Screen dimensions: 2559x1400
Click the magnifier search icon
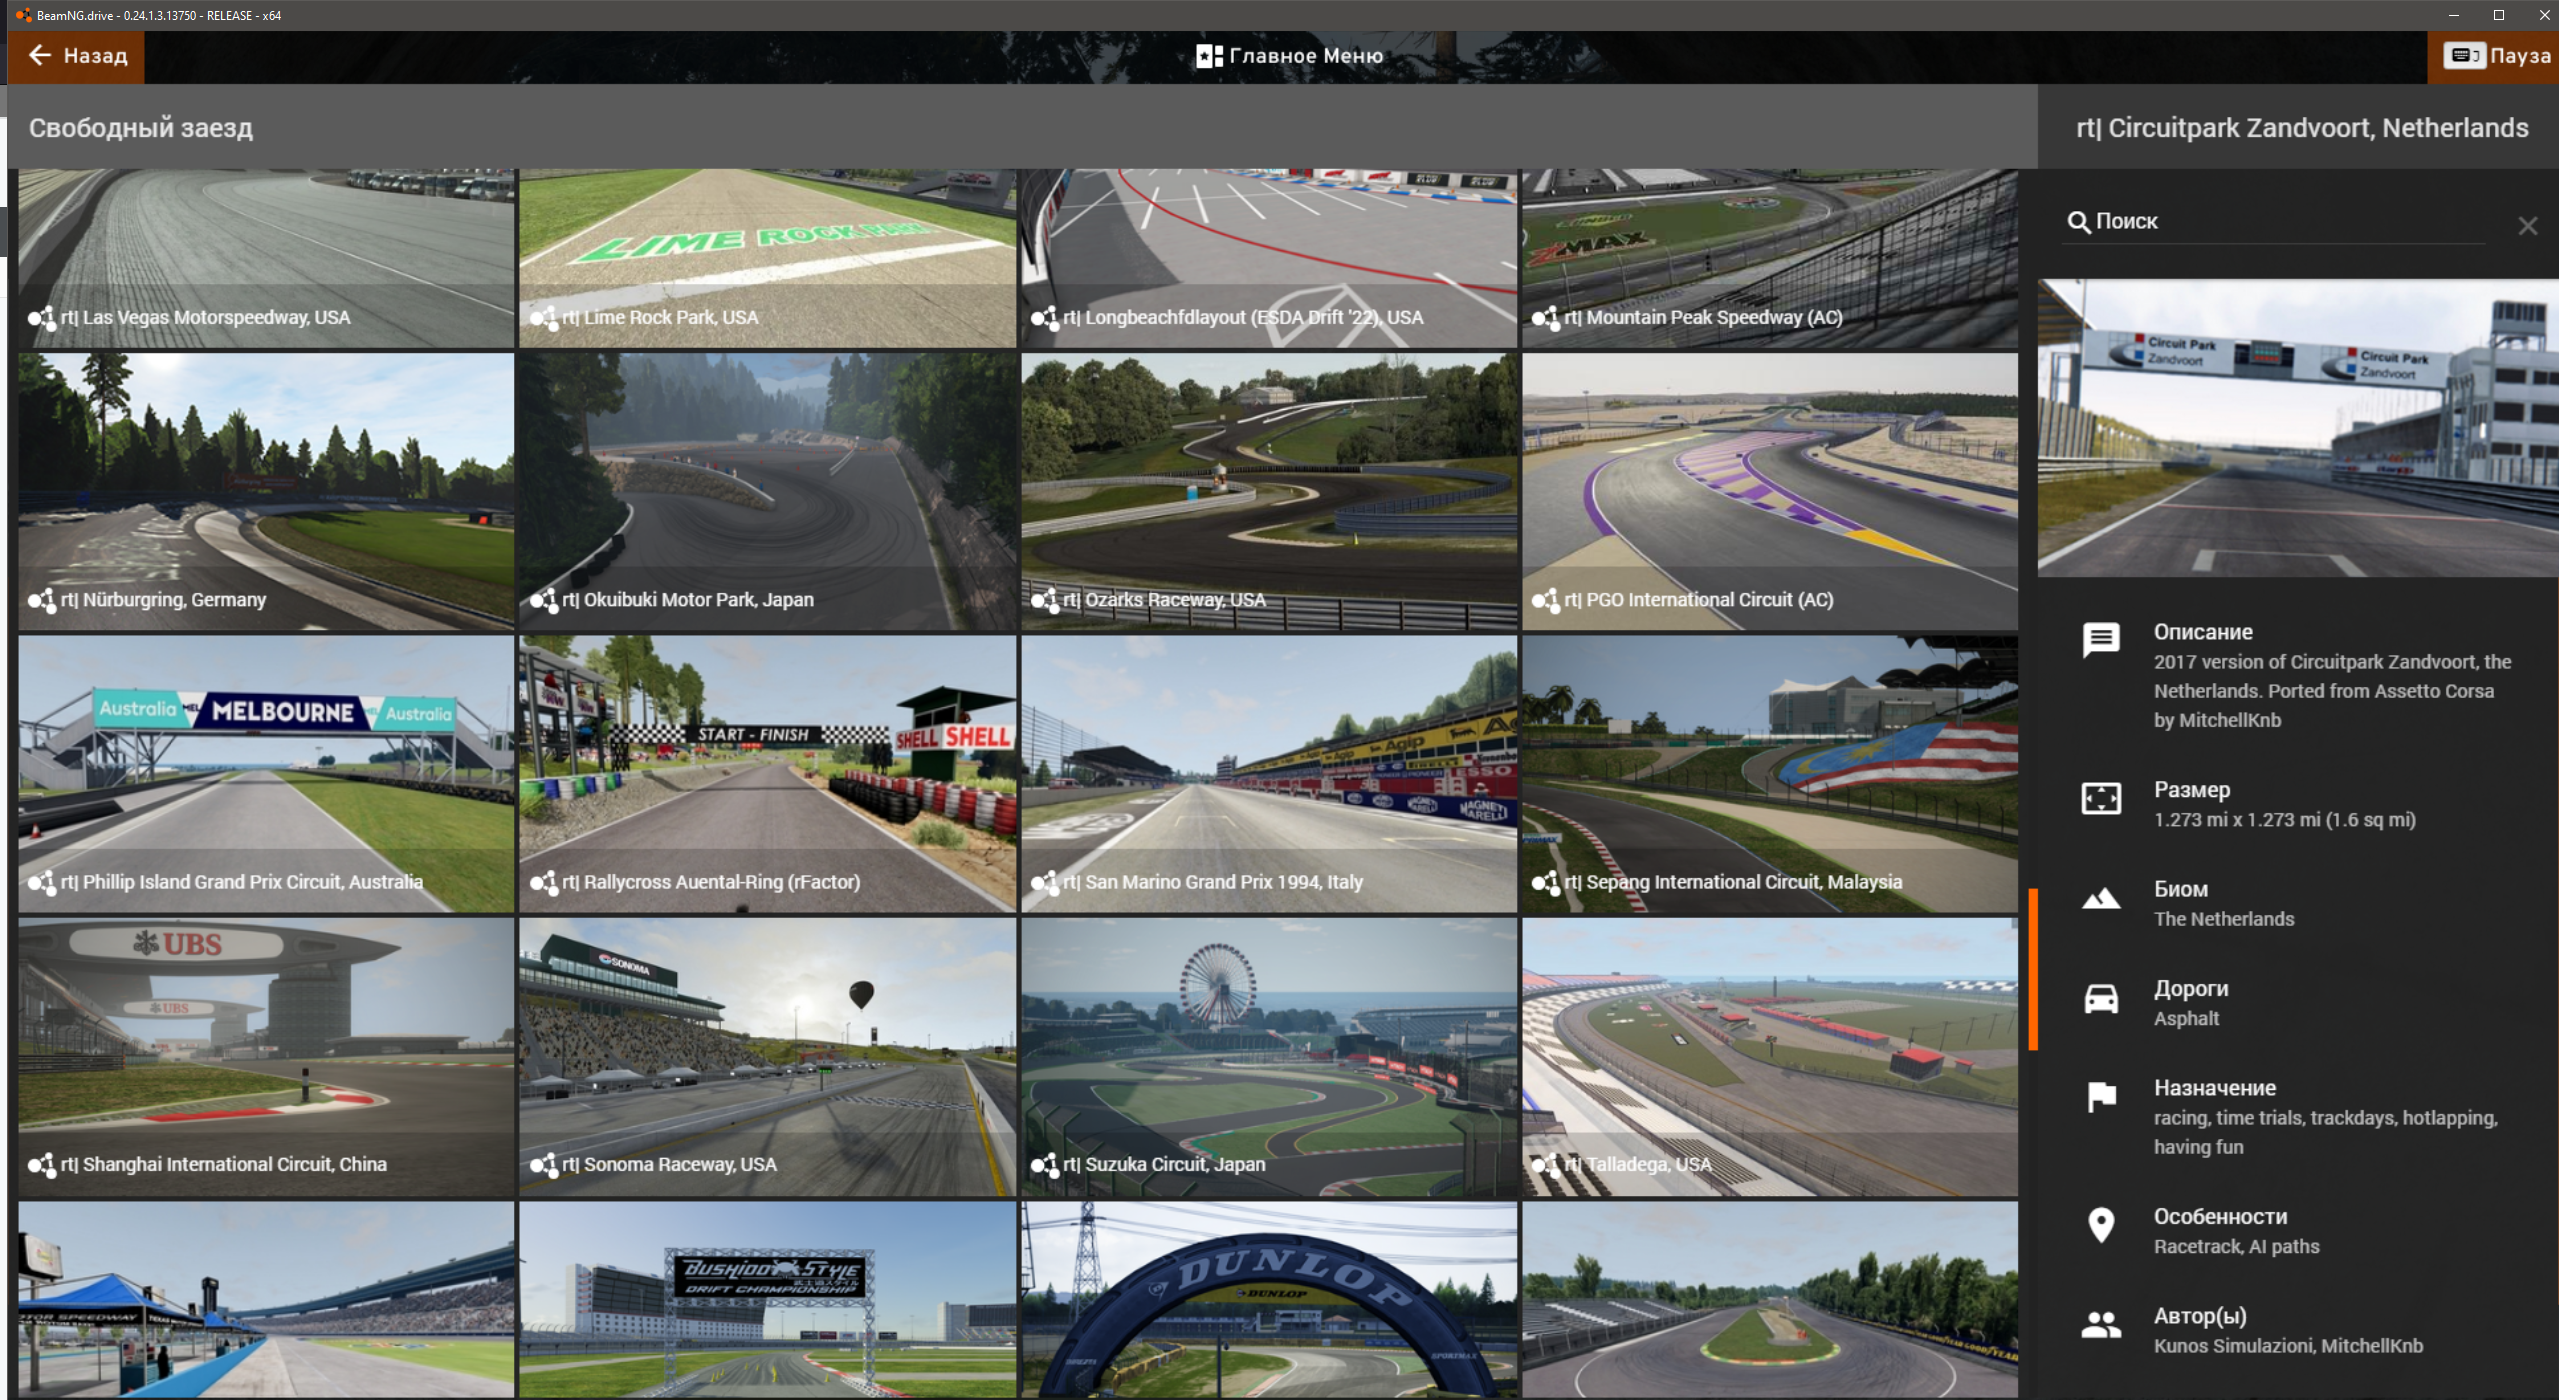coord(2079,222)
